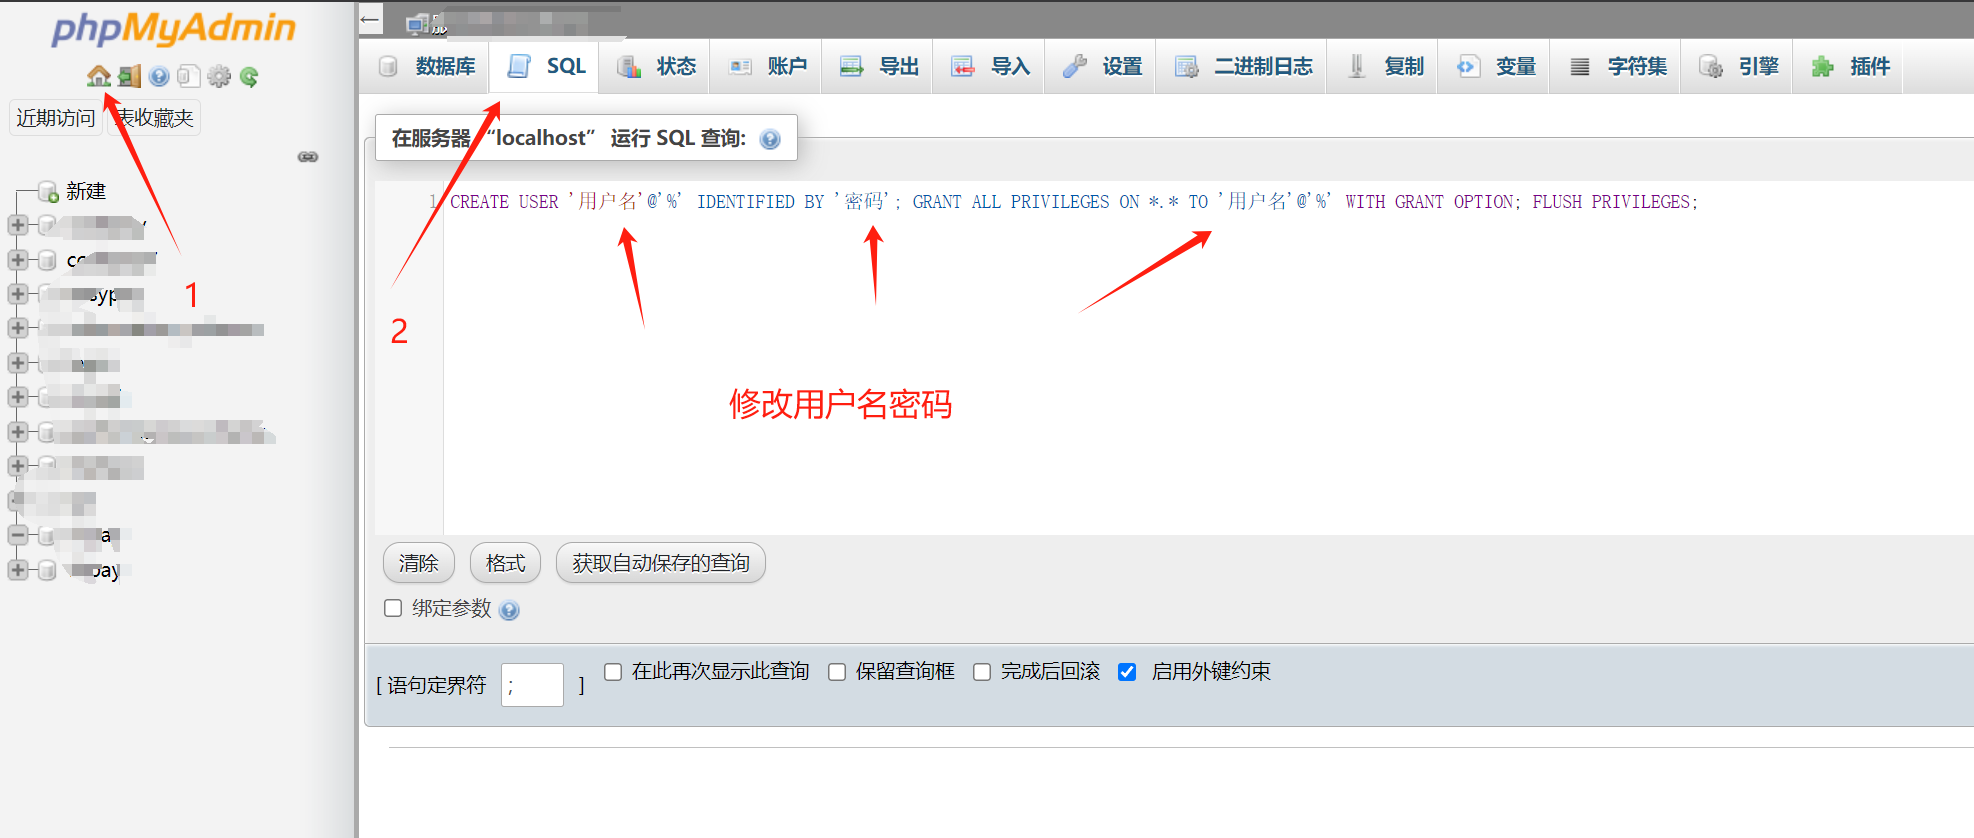Open the 状态 tab
This screenshot has width=1974, height=838.
click(x=656, y=67)
